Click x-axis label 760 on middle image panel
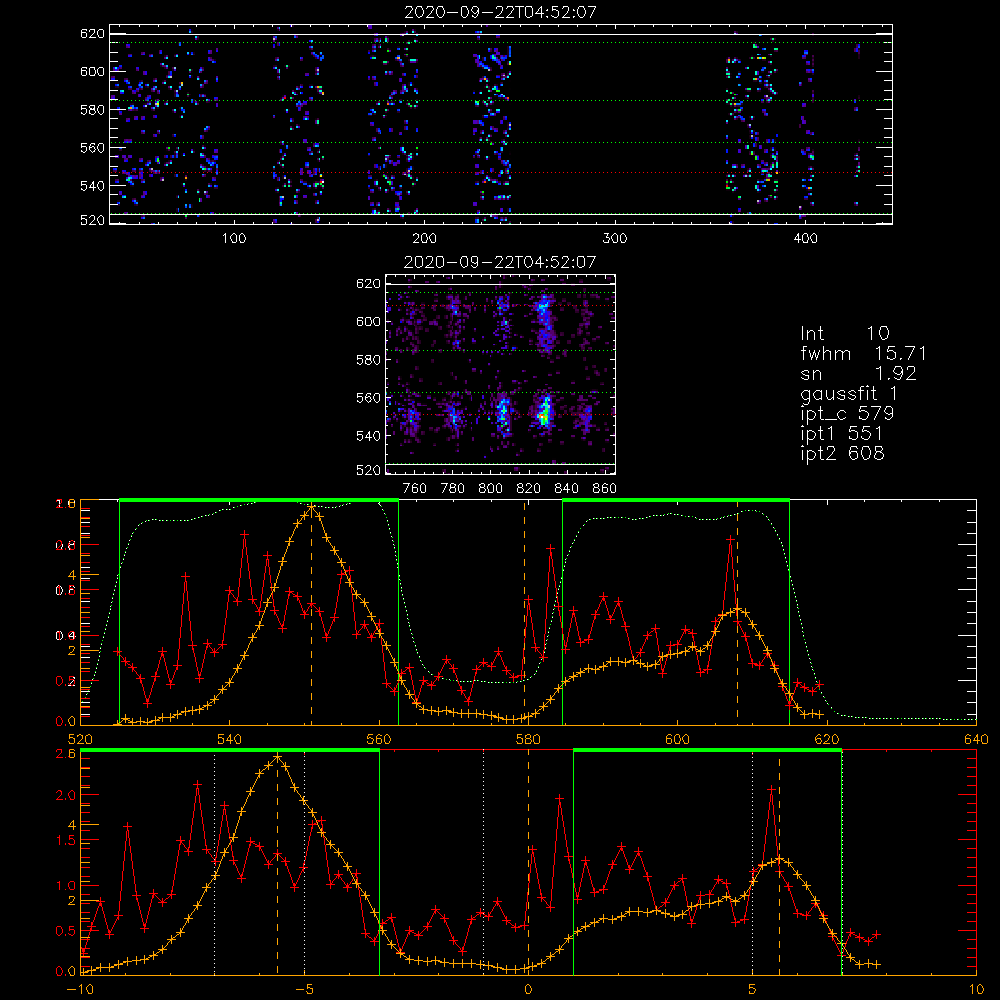Viewport: 1000px width, 1000px height. (x=415, y=489)
